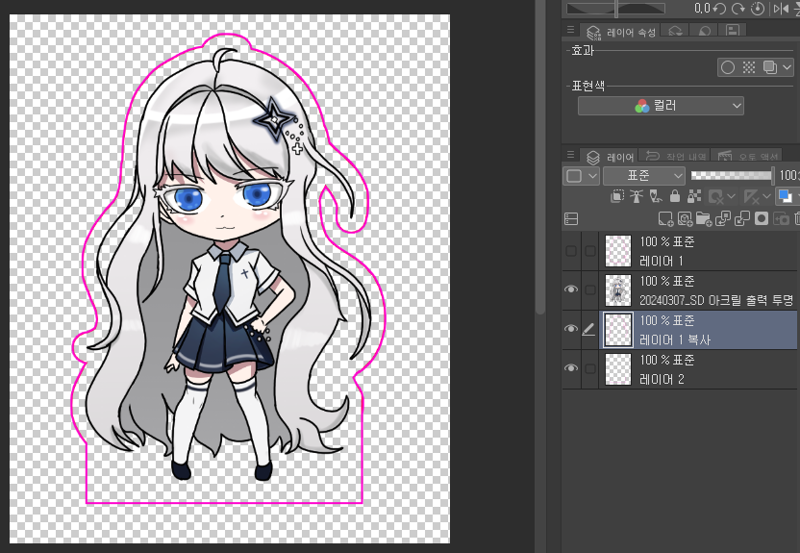800x553 pixels.
Task: Apply border effect circle icon
Action: tap(728, 67)
